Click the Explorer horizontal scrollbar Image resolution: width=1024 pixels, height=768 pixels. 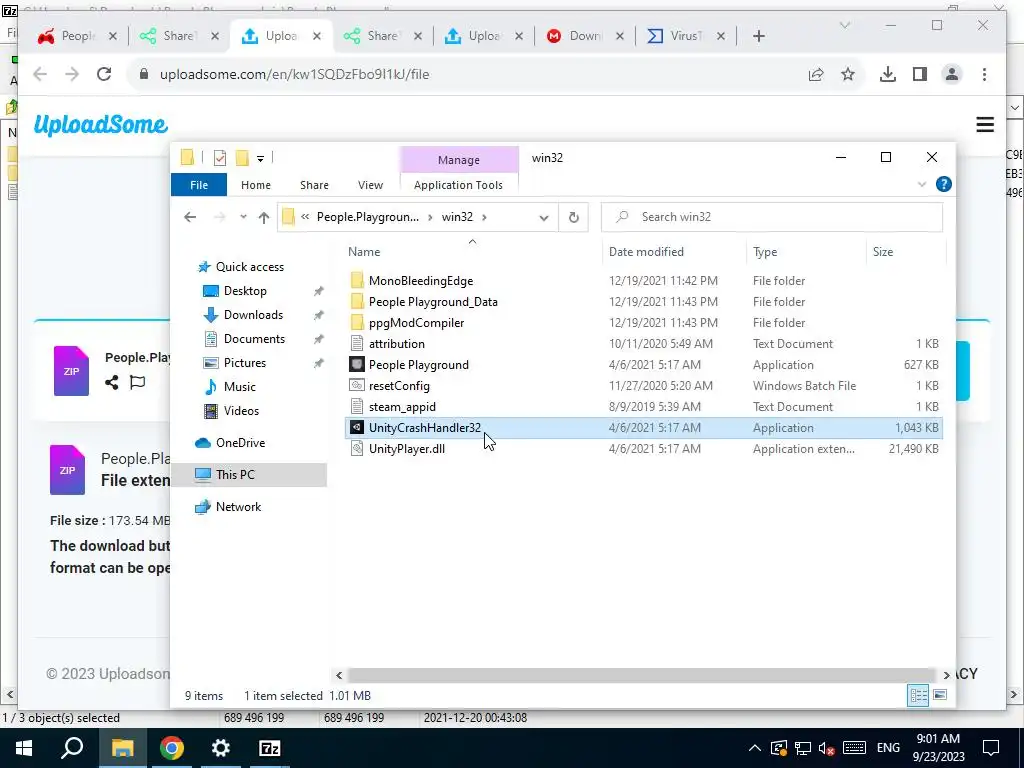pyautogui.click(x=641, y=675)
